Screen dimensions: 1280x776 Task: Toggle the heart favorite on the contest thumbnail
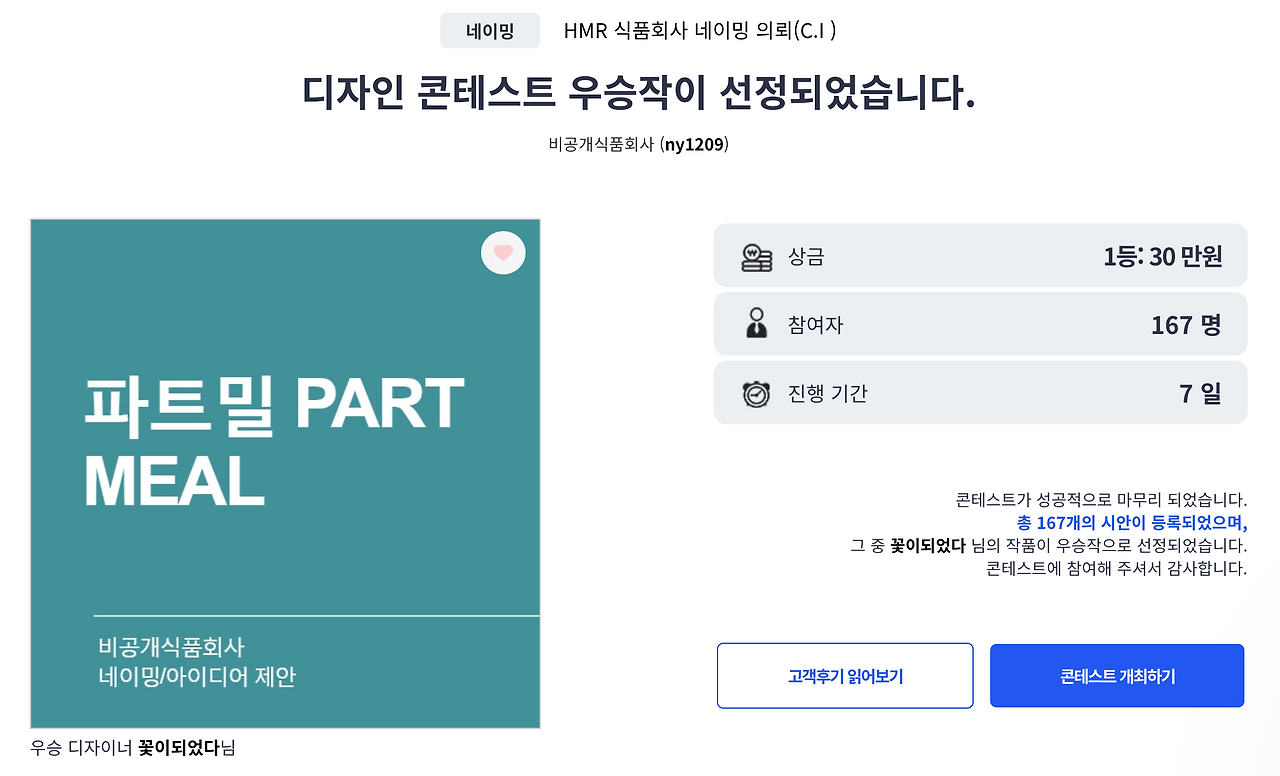click(503, 253)
